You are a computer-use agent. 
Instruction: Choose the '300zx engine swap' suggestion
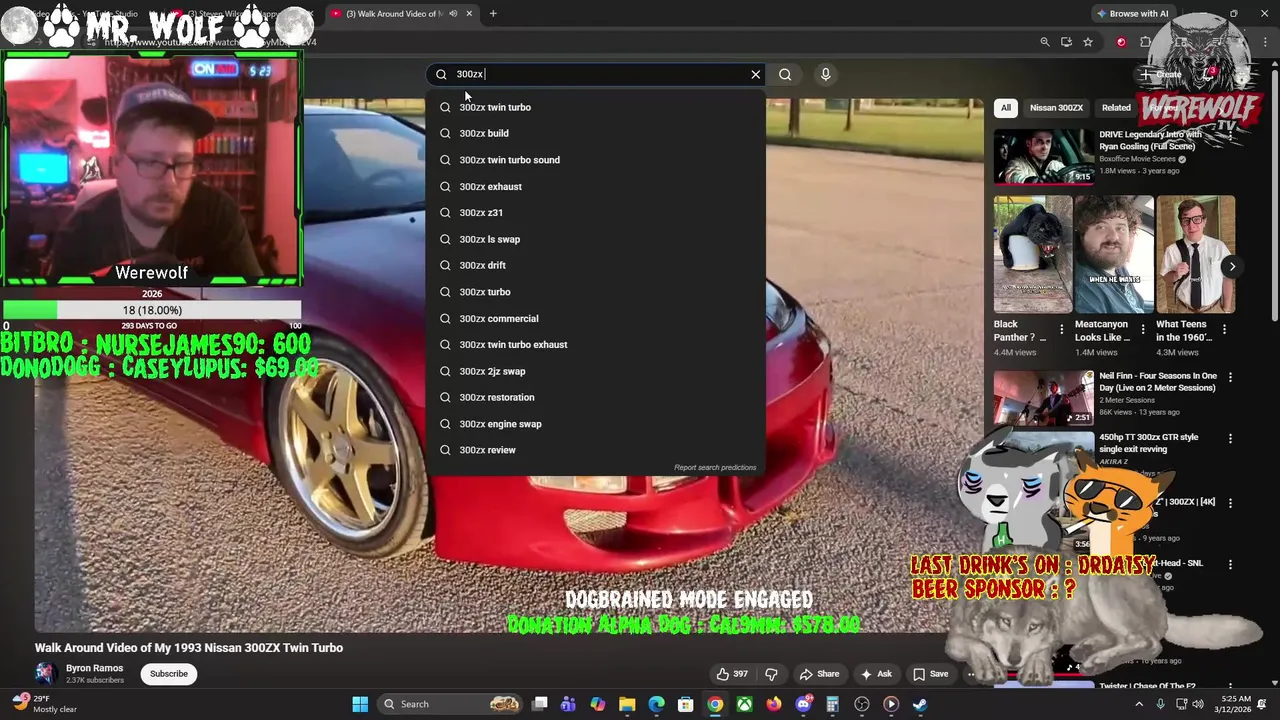pyautogui.click(x=596, y=424)
